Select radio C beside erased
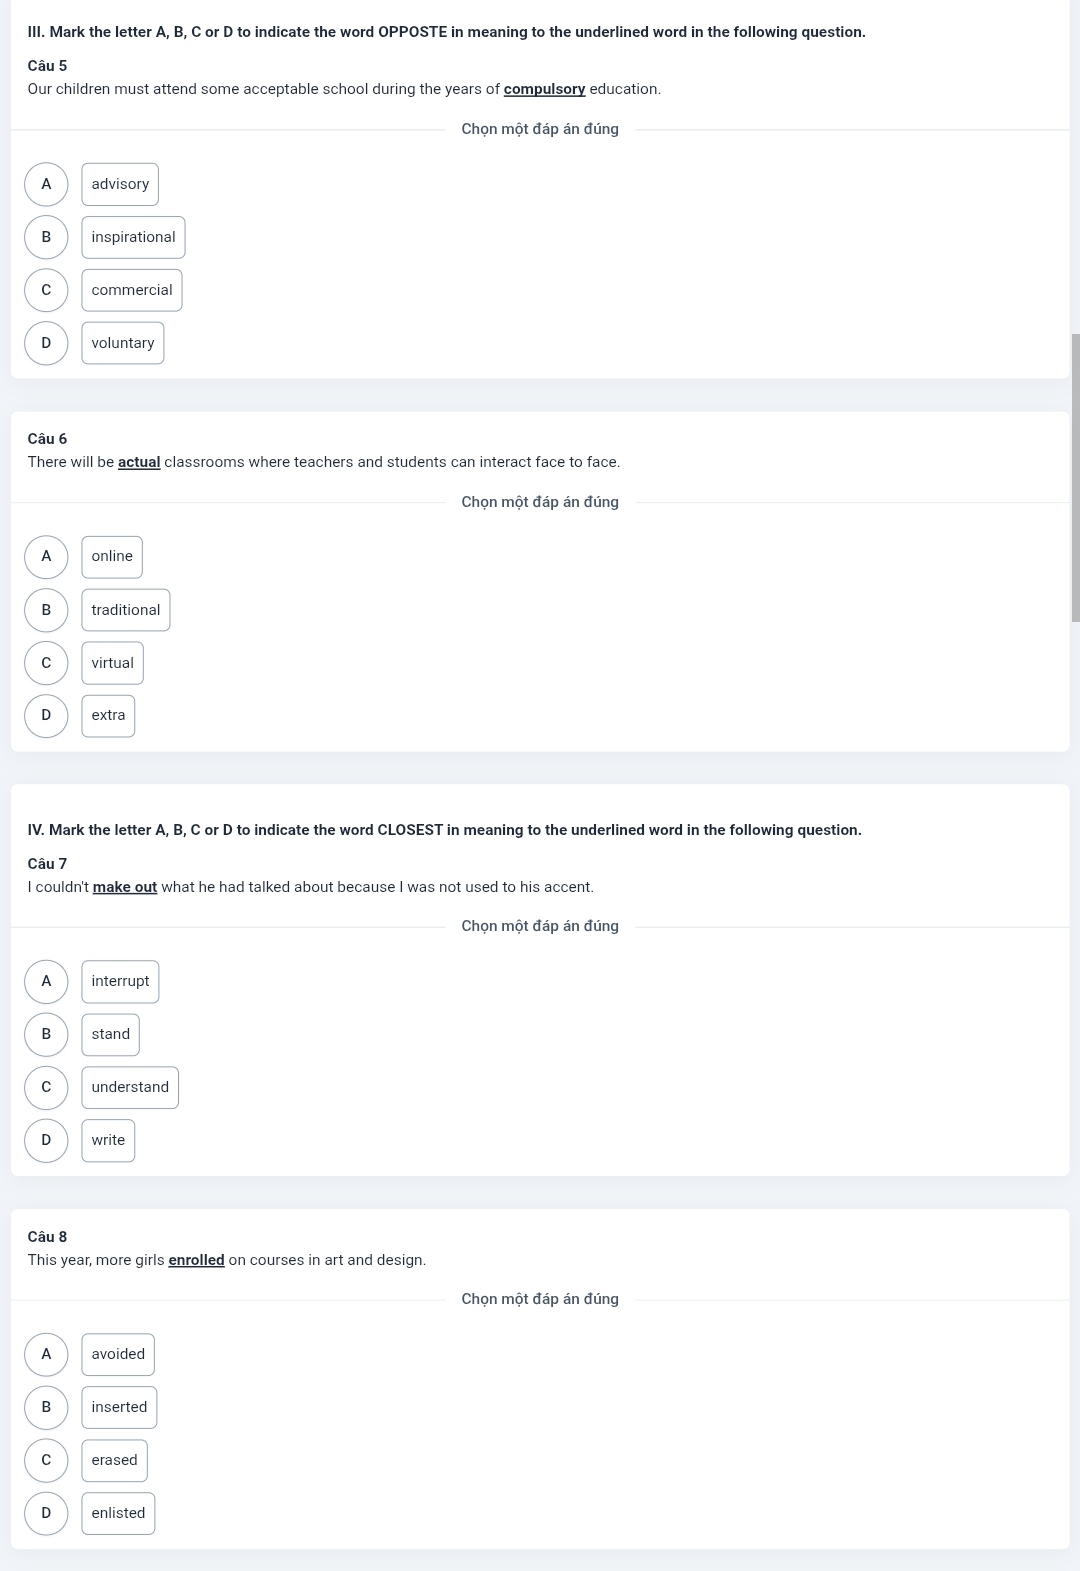1080x1571 pixels. tap(46, 1460)
